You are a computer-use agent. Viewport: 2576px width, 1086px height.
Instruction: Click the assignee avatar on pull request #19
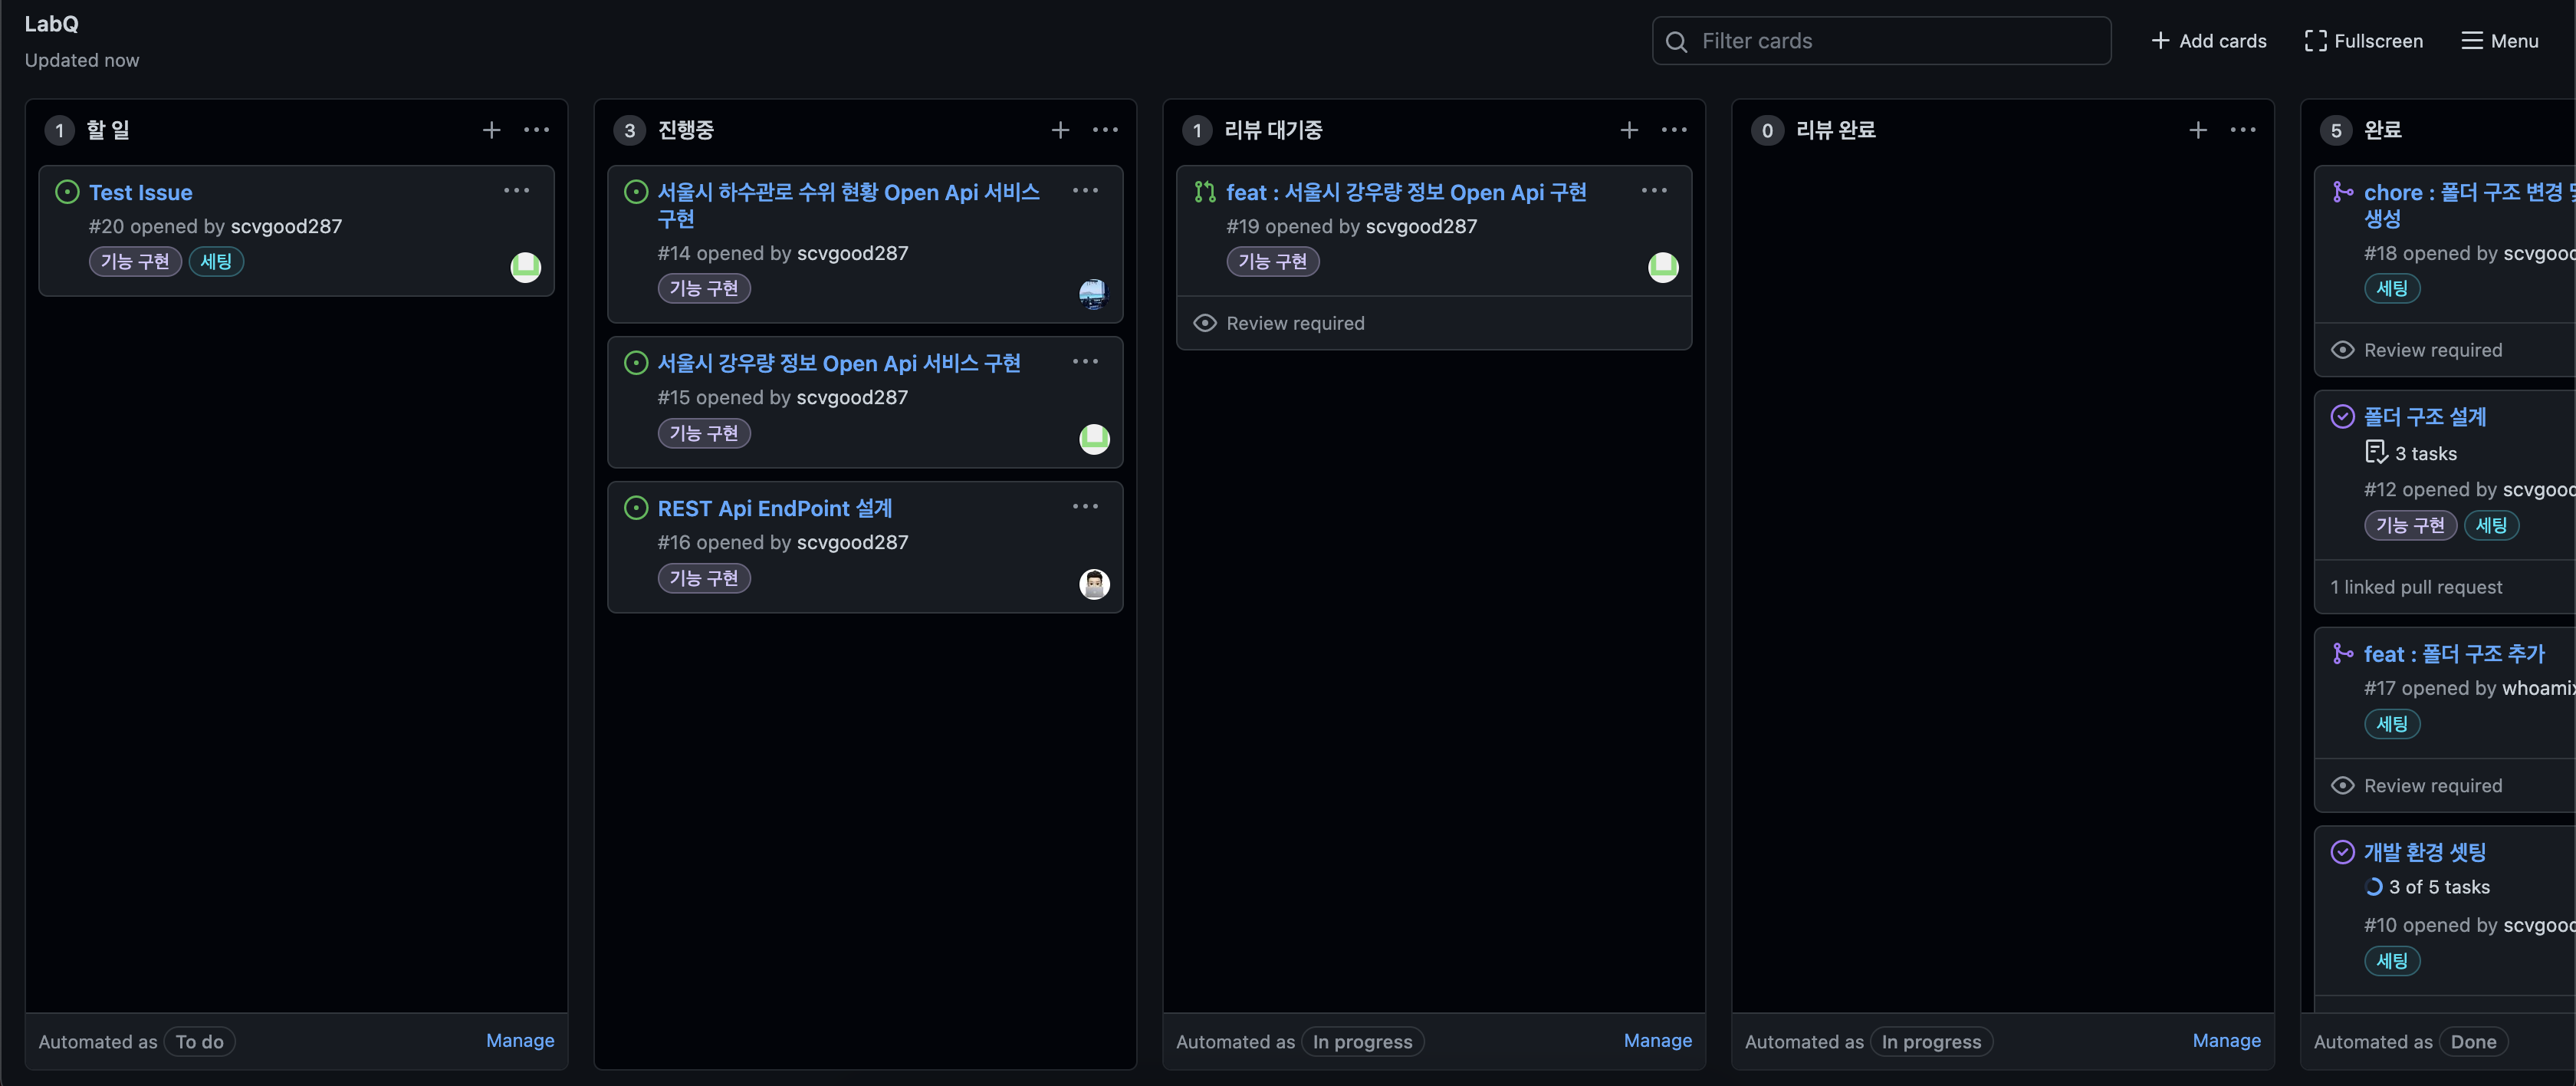(x=1663, y=267)
